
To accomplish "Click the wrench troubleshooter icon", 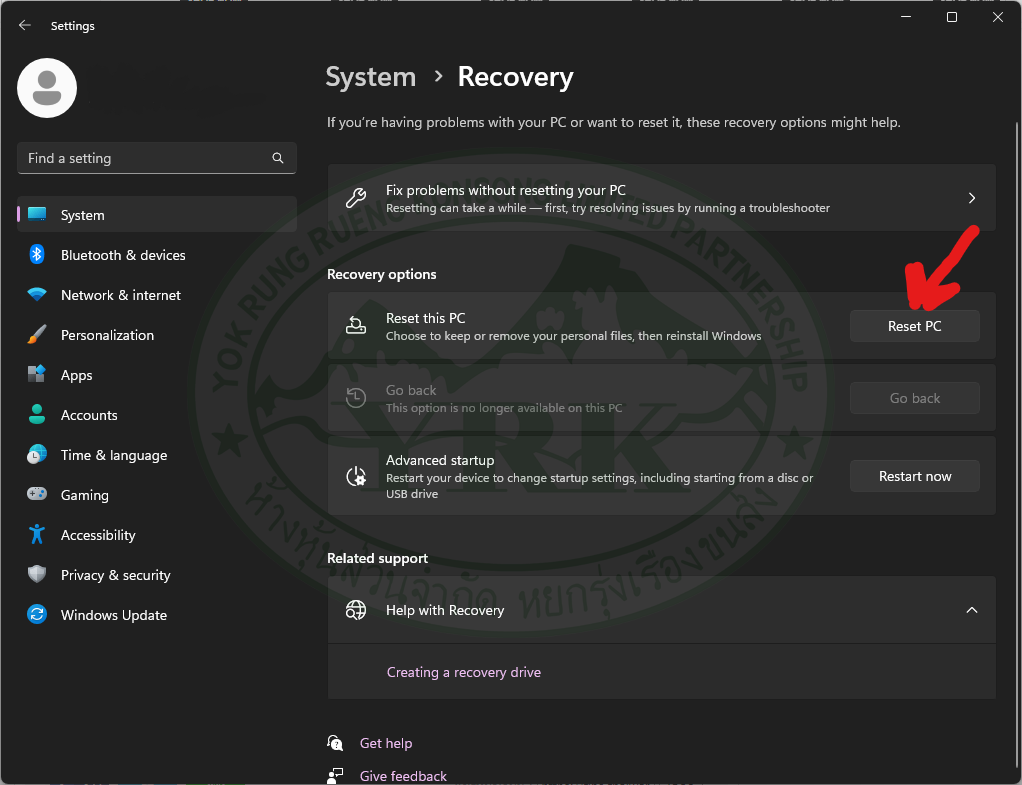I will point(356,198).
